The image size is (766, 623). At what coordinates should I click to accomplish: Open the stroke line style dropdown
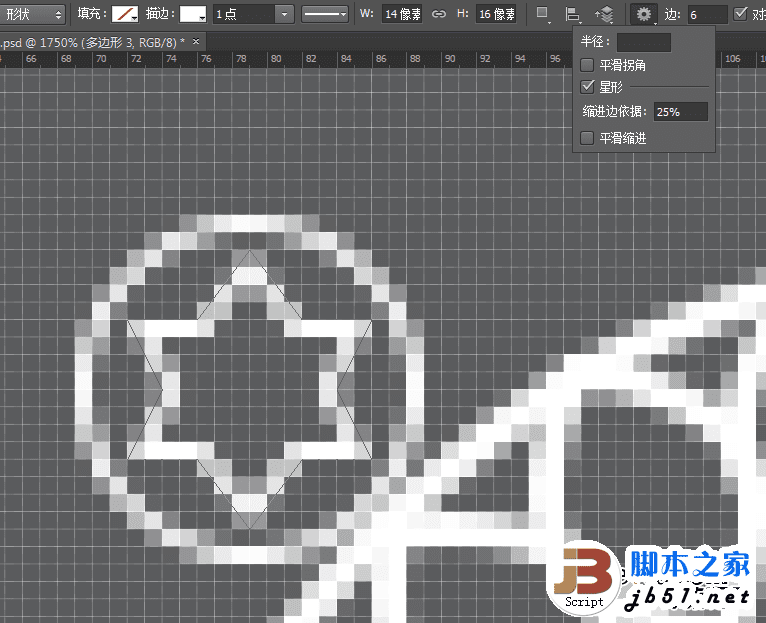[324, 14]
